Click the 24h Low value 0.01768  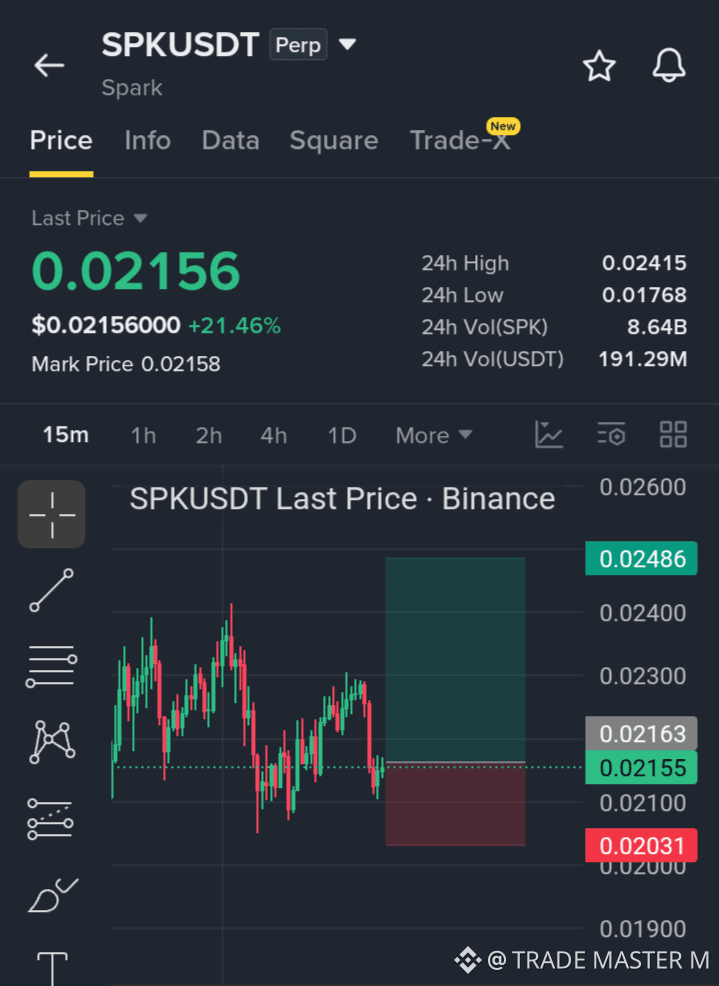pos(644,295)
